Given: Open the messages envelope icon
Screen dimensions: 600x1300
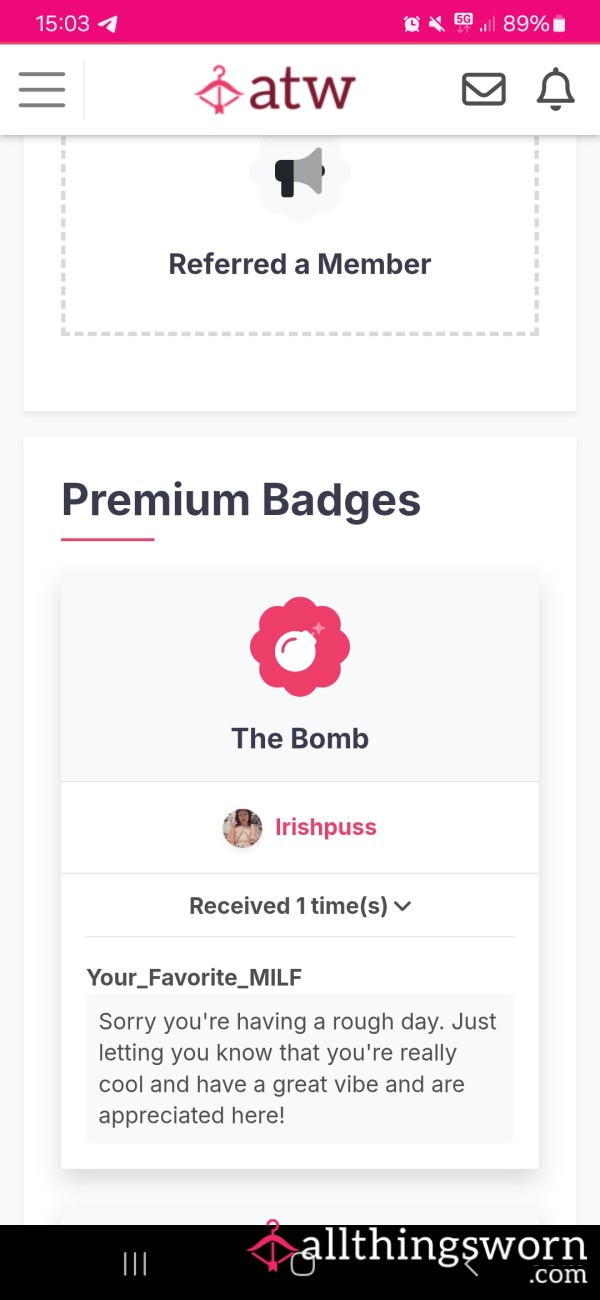Looking at the screenshot, I should [x=483, y=90].
